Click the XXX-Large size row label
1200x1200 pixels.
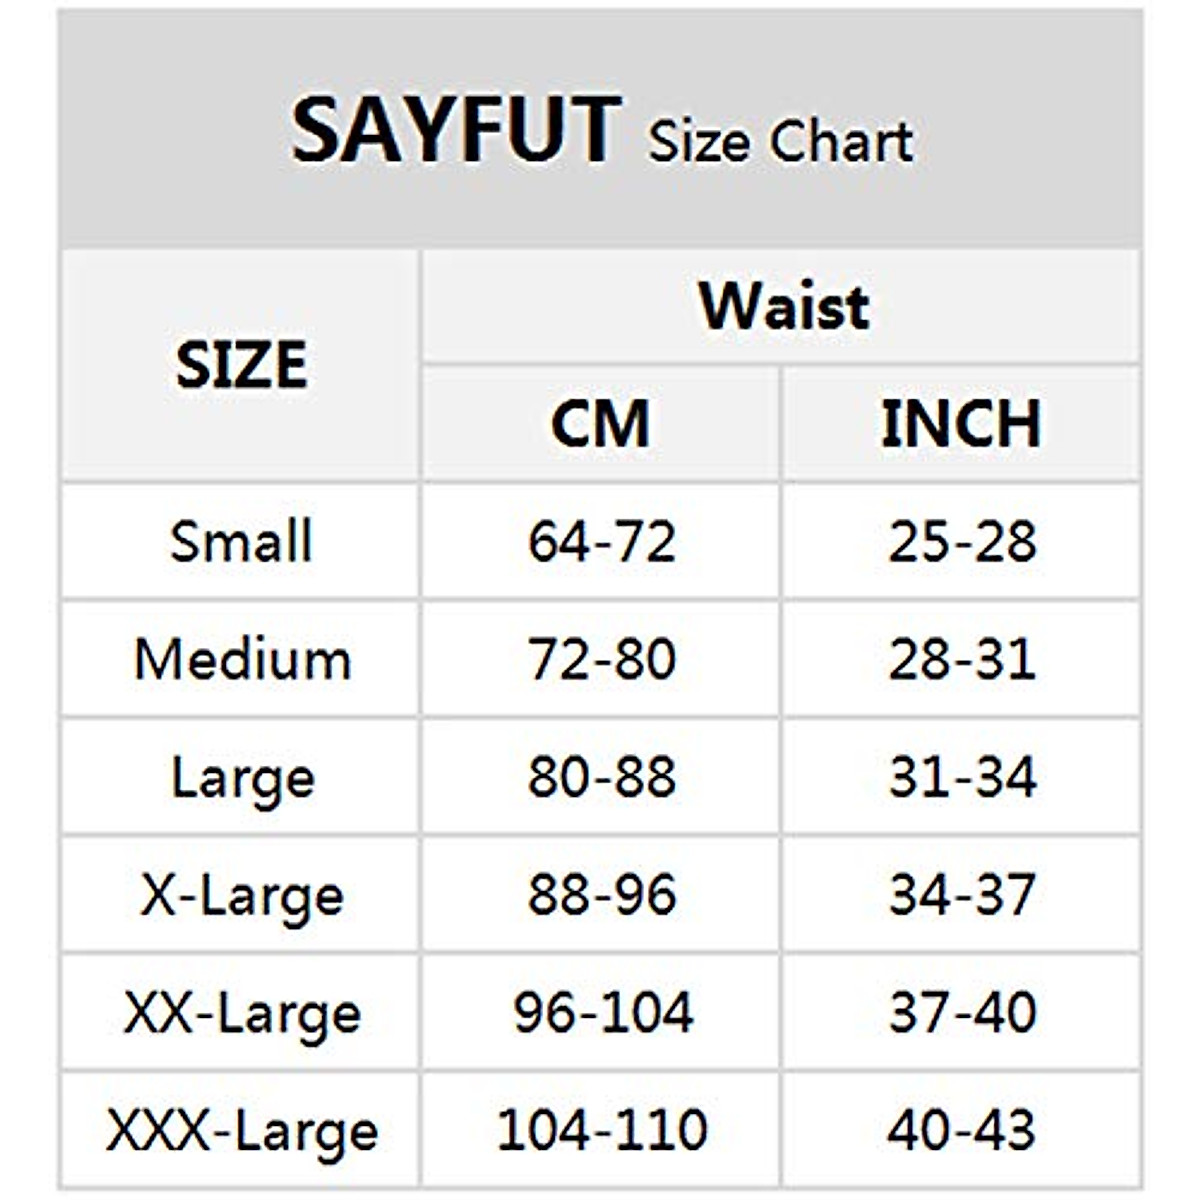click(242, 1131)
